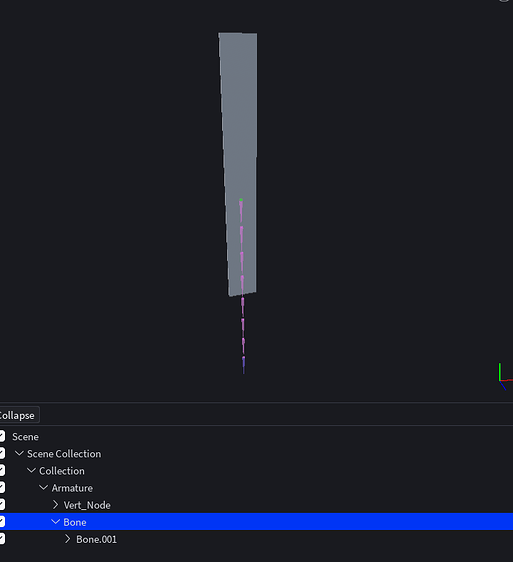
Task: Select the Collection label in tree
Action: (62, 471)
